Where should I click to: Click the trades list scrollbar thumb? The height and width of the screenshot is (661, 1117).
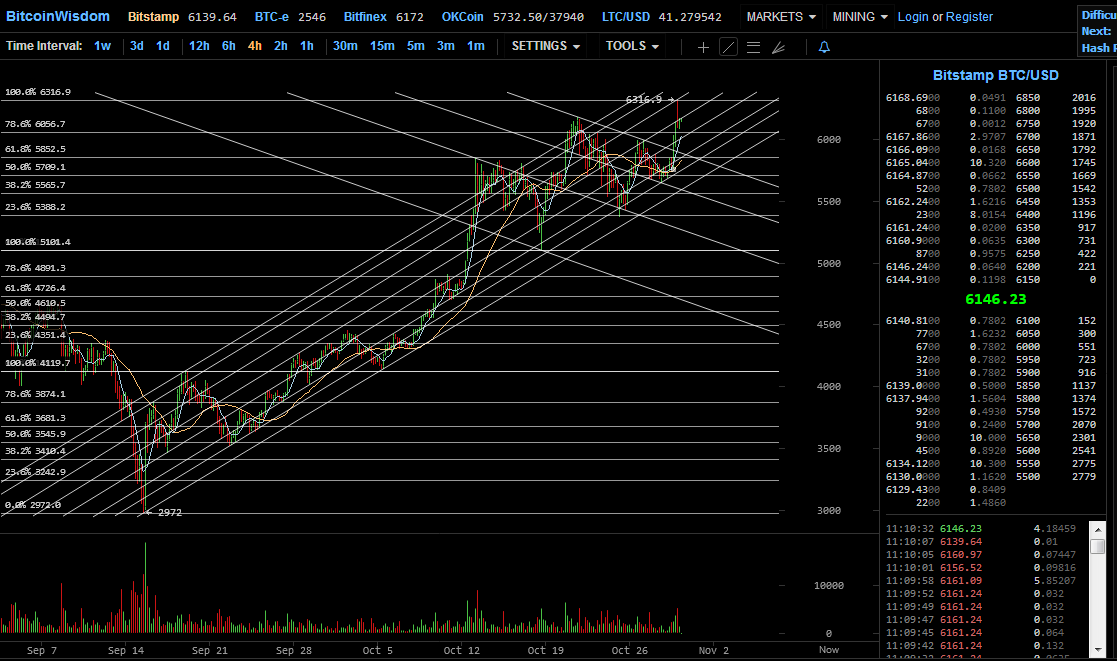pos(1098,546)
